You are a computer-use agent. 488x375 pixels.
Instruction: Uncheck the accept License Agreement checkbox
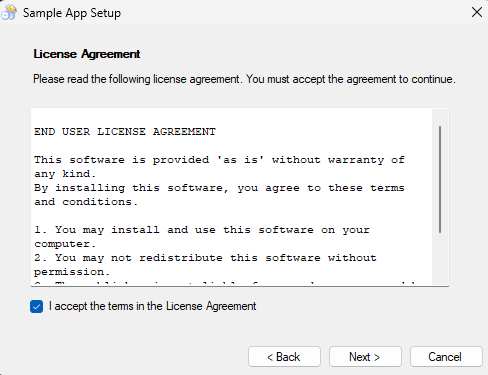click(x=36, y=306)
